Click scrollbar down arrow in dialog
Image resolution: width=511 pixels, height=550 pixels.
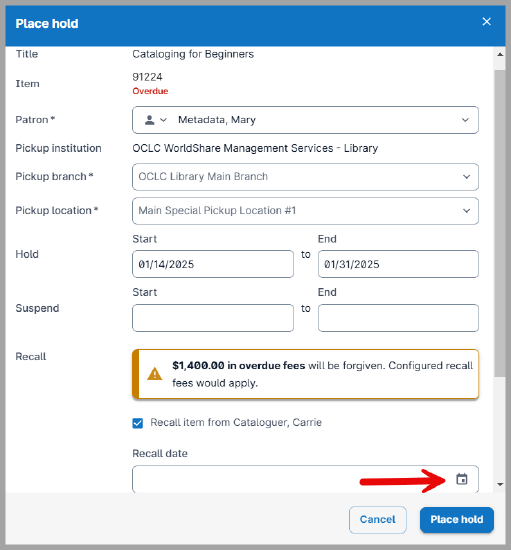[x=500, y=484]
